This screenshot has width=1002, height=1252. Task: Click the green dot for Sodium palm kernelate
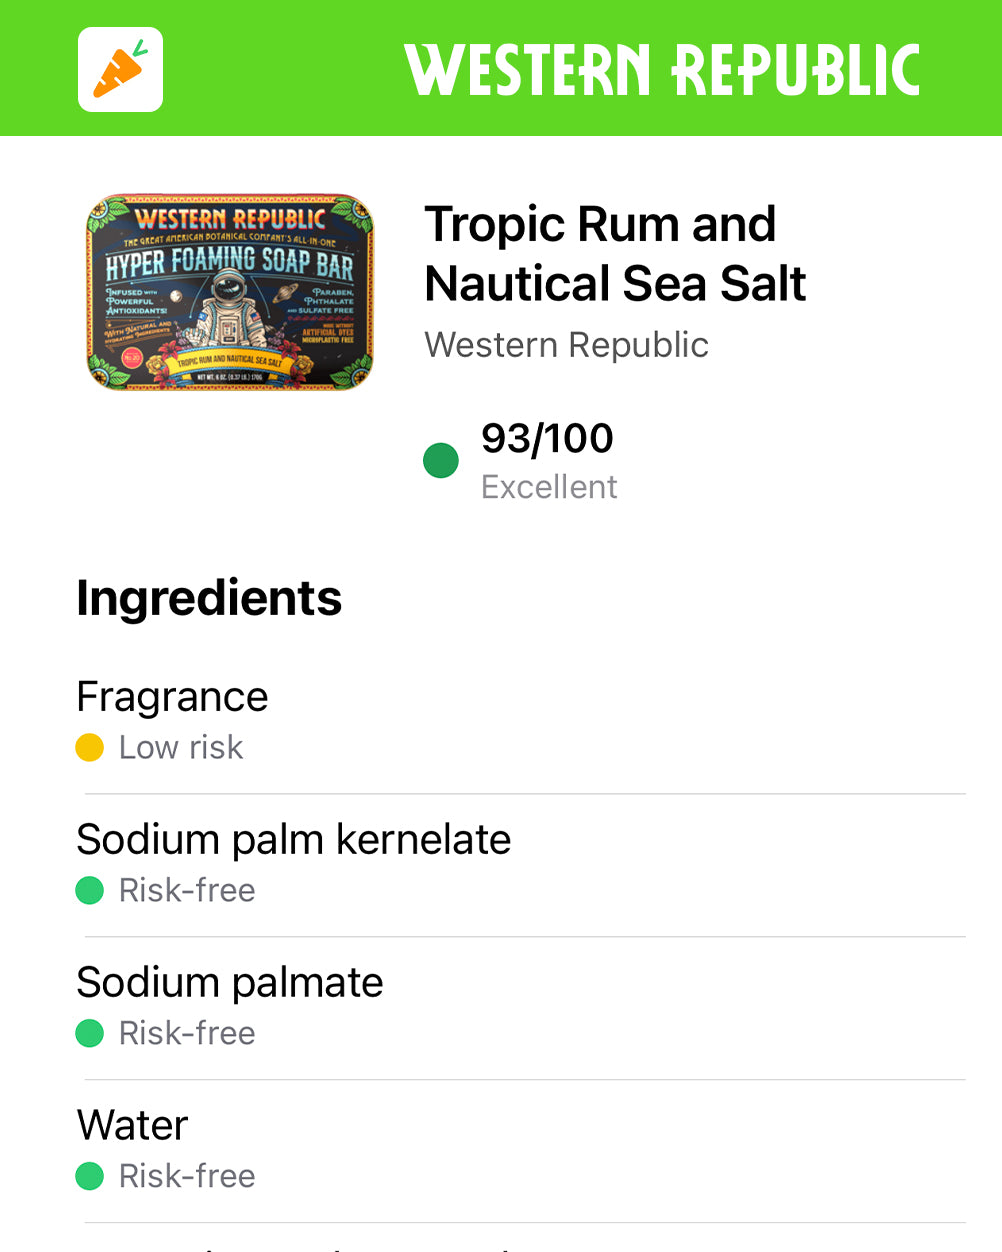[x=90, y=890]
